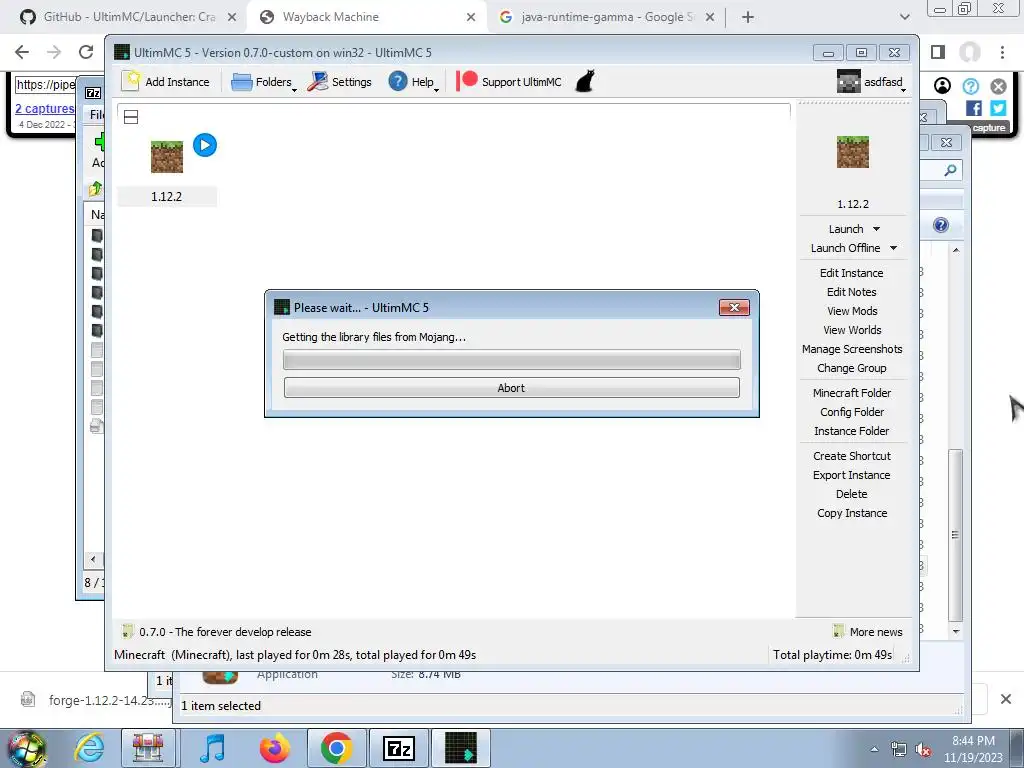Screen dimensions: 1024x768
Task: Dismiss the Chrome downloads bar
Action: (x=1006, y=699)
